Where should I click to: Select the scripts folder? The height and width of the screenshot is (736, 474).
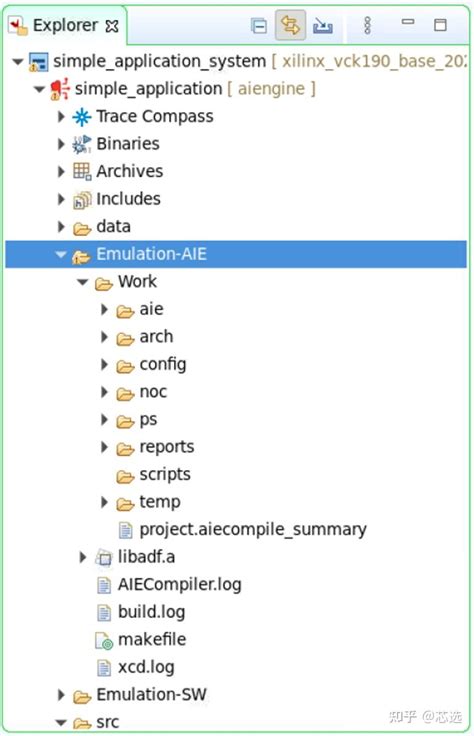click(165, 475)
